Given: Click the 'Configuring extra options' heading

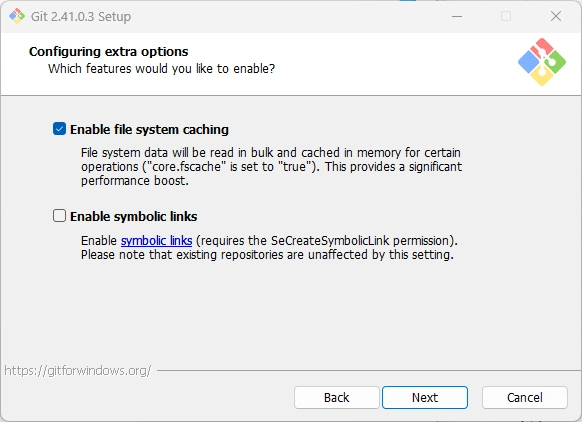Looking at the screenshot, I should click(x=109, y=52).
